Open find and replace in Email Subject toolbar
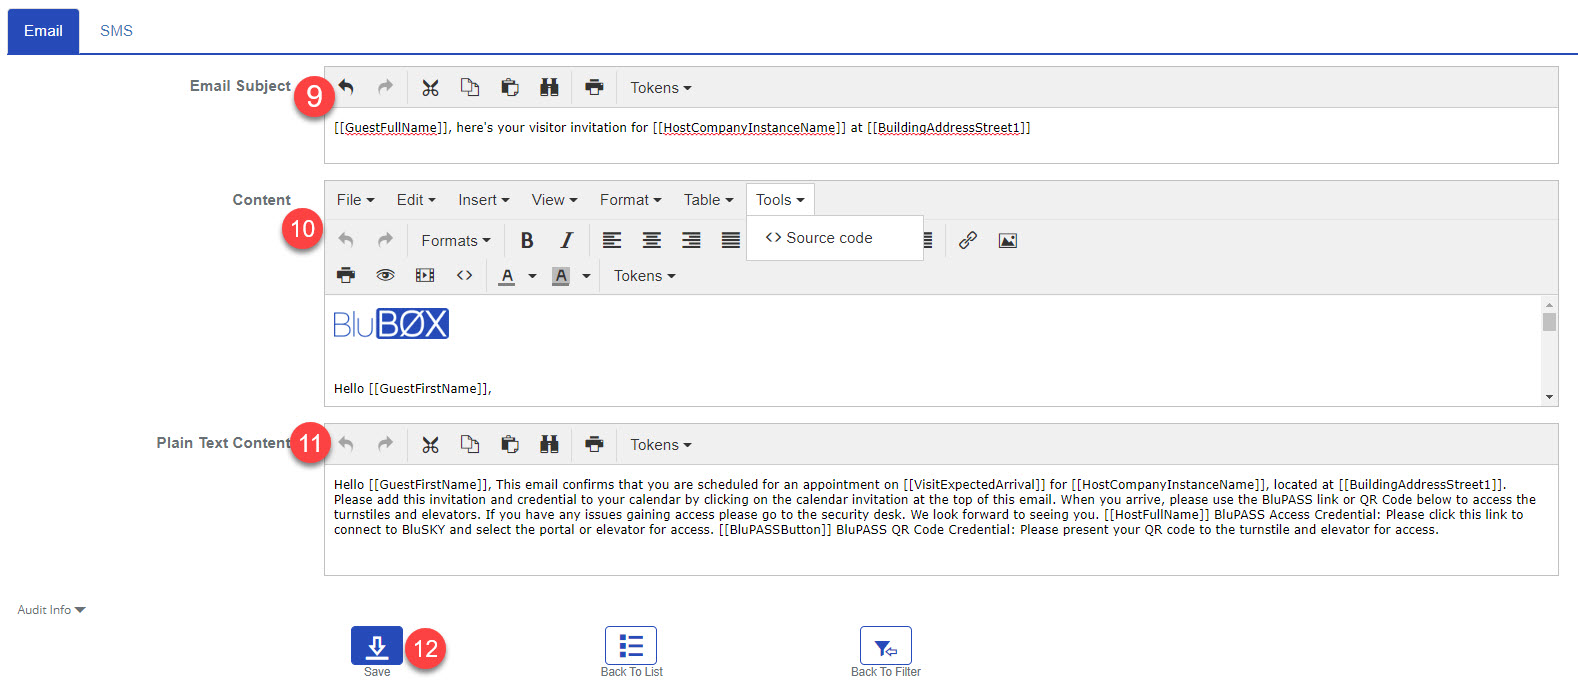 pyautogui.click(x=549, y=87)
